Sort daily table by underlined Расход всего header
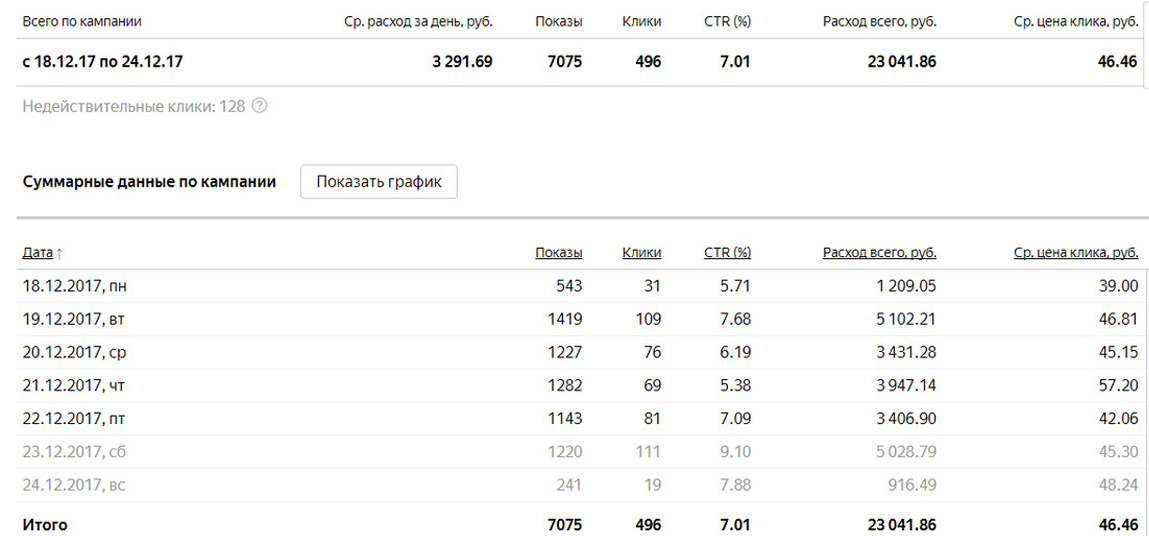 pyautogui.click(x=879, y=253)
